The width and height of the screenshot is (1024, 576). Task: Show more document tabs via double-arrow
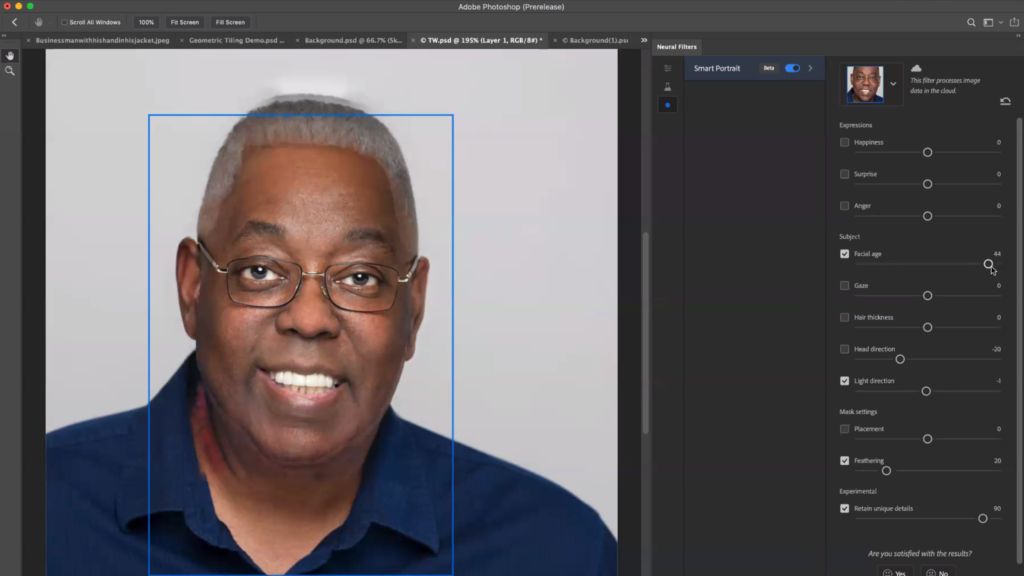644,41
